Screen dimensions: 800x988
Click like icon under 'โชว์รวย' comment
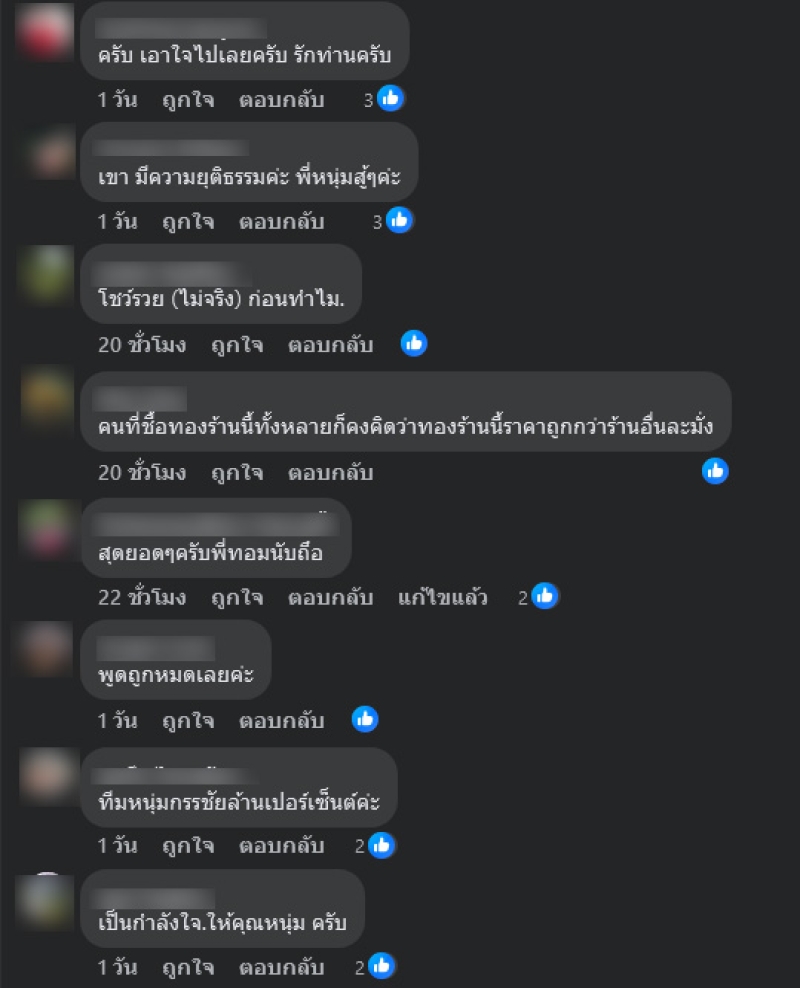pos(414,343)
